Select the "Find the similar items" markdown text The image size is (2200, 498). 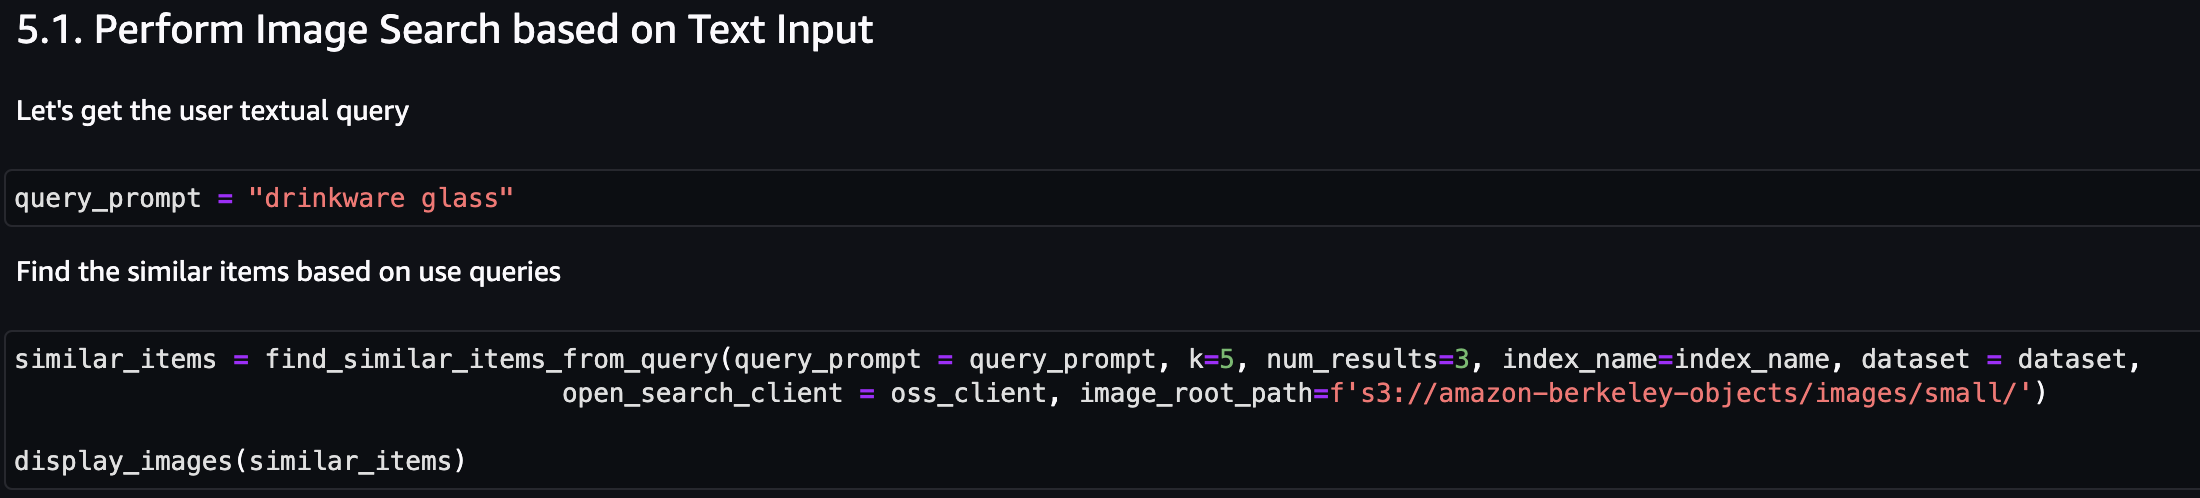(x=288, y=272)
